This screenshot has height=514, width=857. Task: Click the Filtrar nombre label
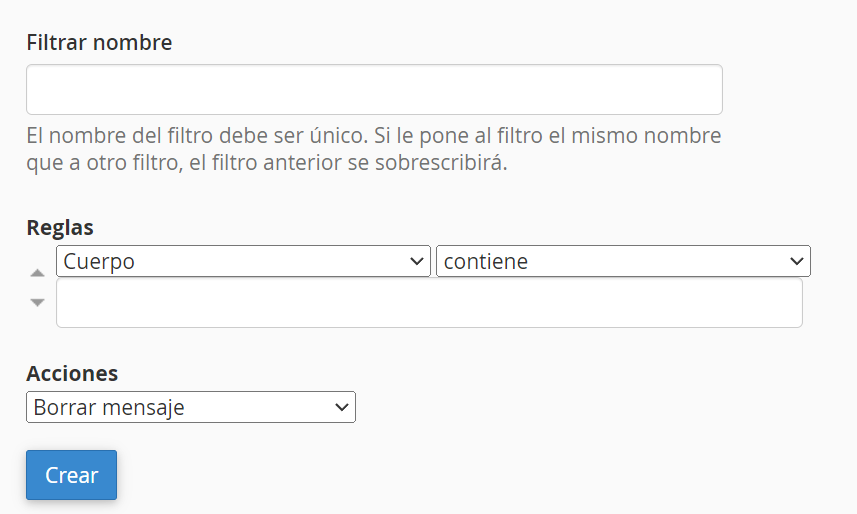(x=99, y=43)
